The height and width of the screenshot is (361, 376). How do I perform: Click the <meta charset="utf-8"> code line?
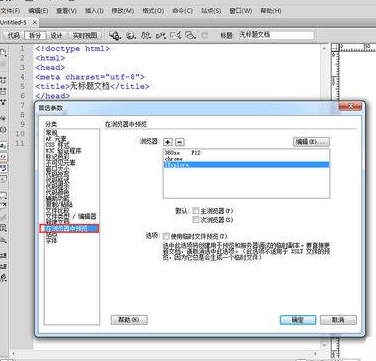click(x=90, y=77)
